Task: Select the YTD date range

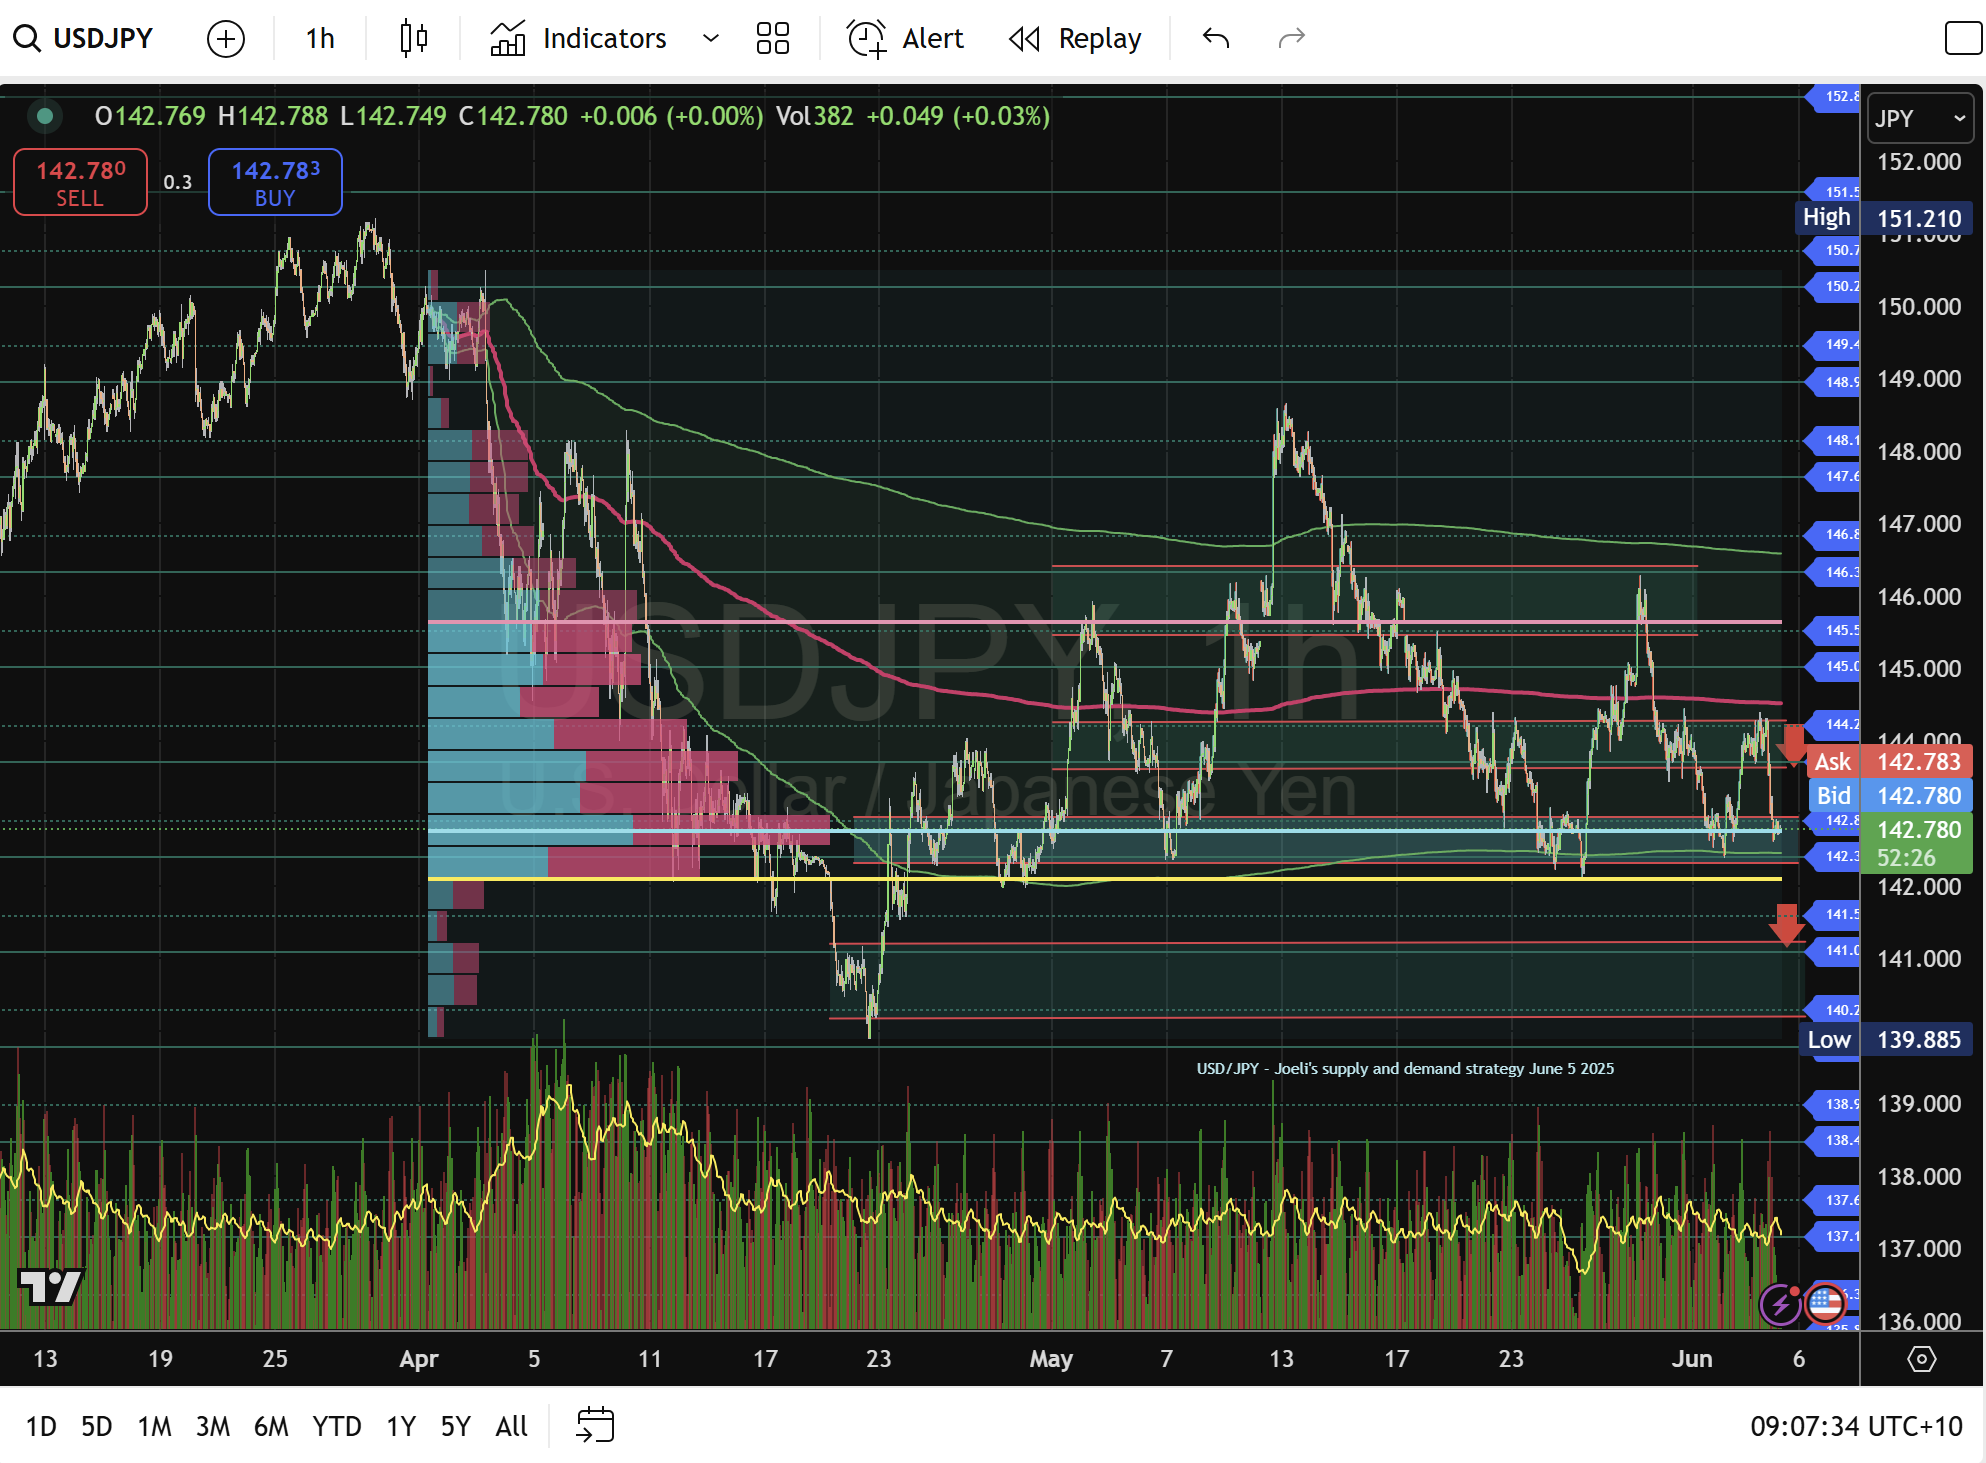Action: pyautogui.click(x=336, y=1426)
